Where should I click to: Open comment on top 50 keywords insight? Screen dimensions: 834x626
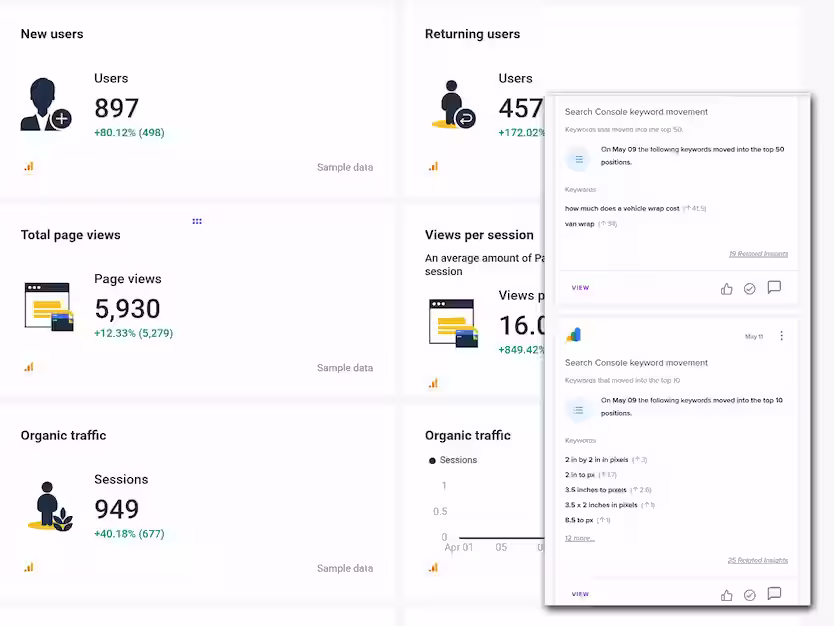tap(774, 288)
